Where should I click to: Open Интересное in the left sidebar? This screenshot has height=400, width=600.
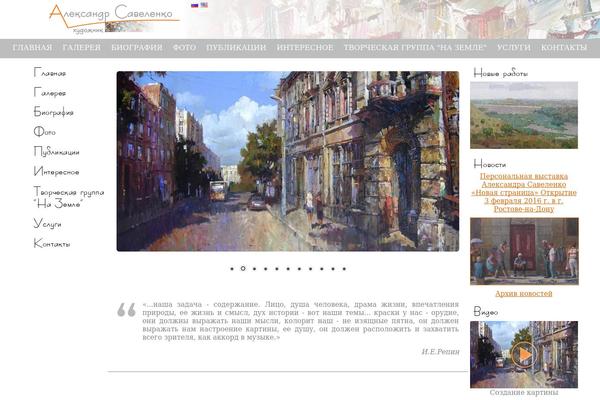[57, 171]
